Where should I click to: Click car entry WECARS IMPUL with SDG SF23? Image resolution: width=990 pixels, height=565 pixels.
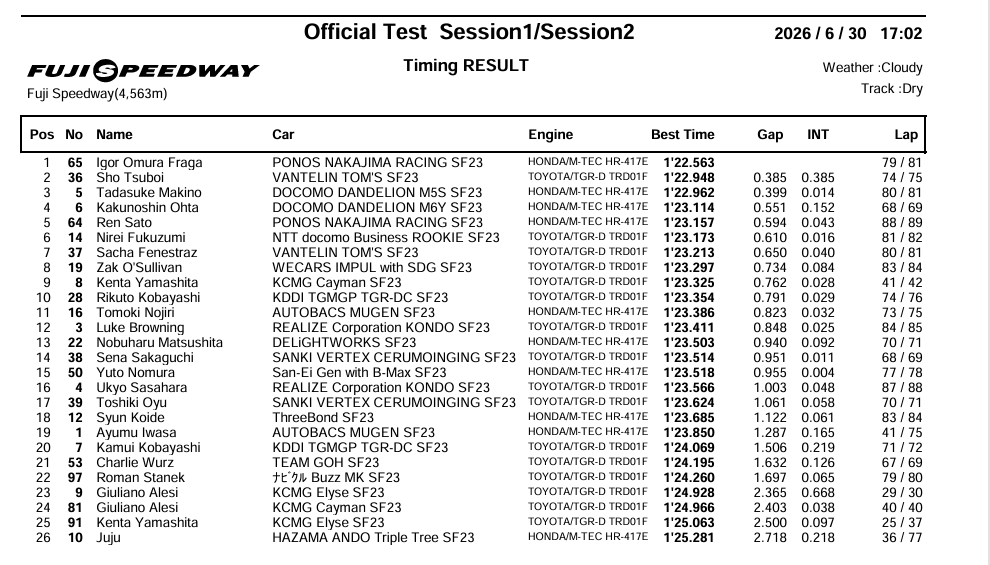[x=372, y=268]
